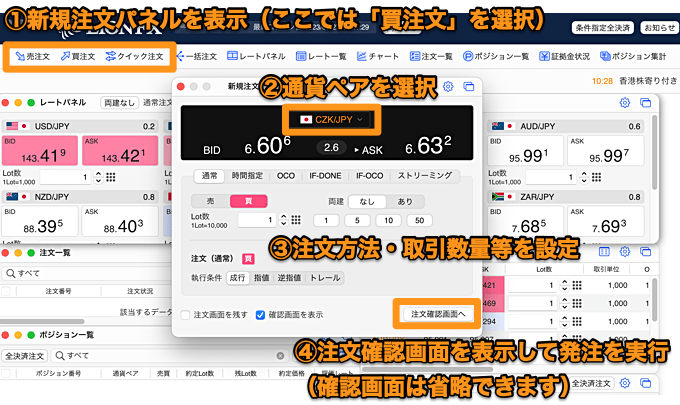Click 条件指定全決済 button in header
This screenshot has width=680, height=405.
tap(602, 28)
